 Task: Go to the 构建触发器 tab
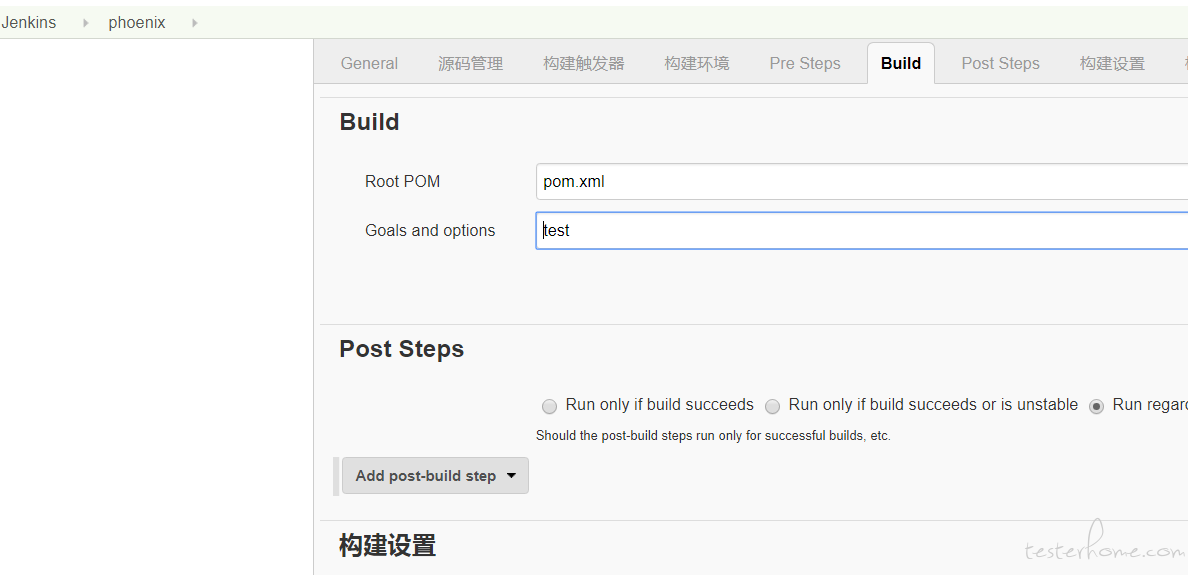click(584, 64)
